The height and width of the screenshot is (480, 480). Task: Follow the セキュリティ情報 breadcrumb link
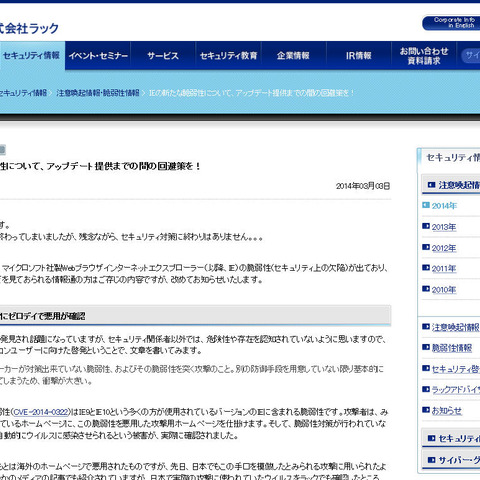23,93
